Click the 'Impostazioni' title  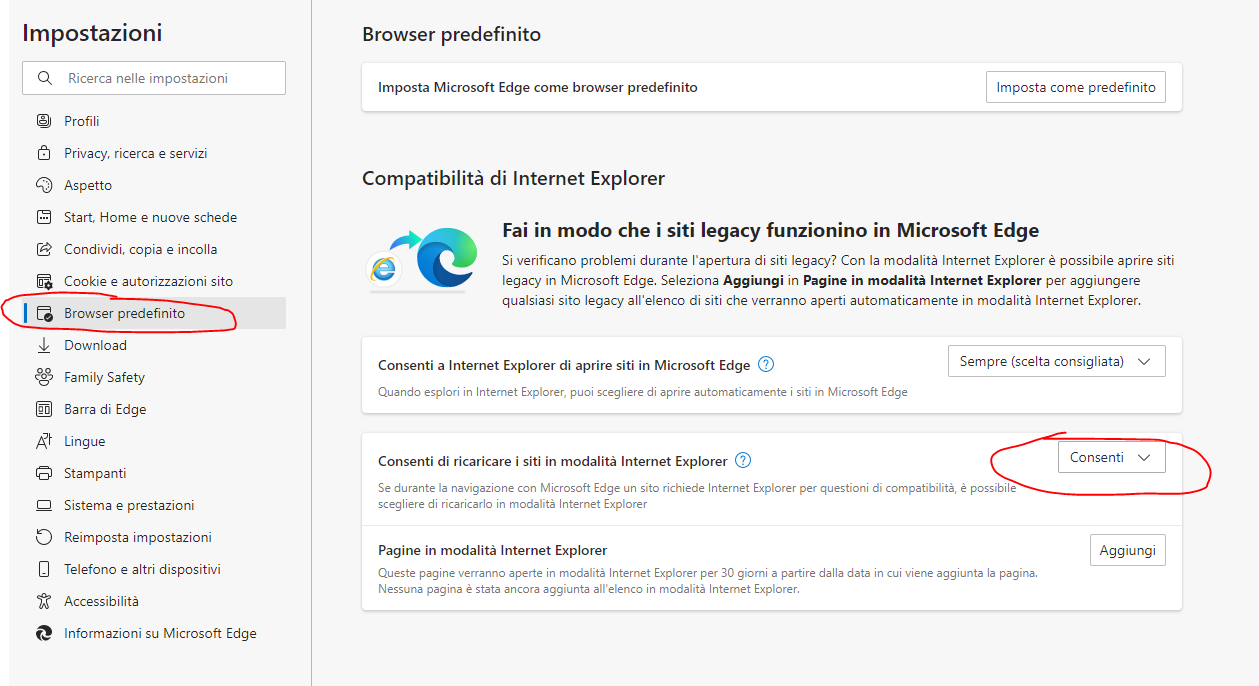[92, 33]
